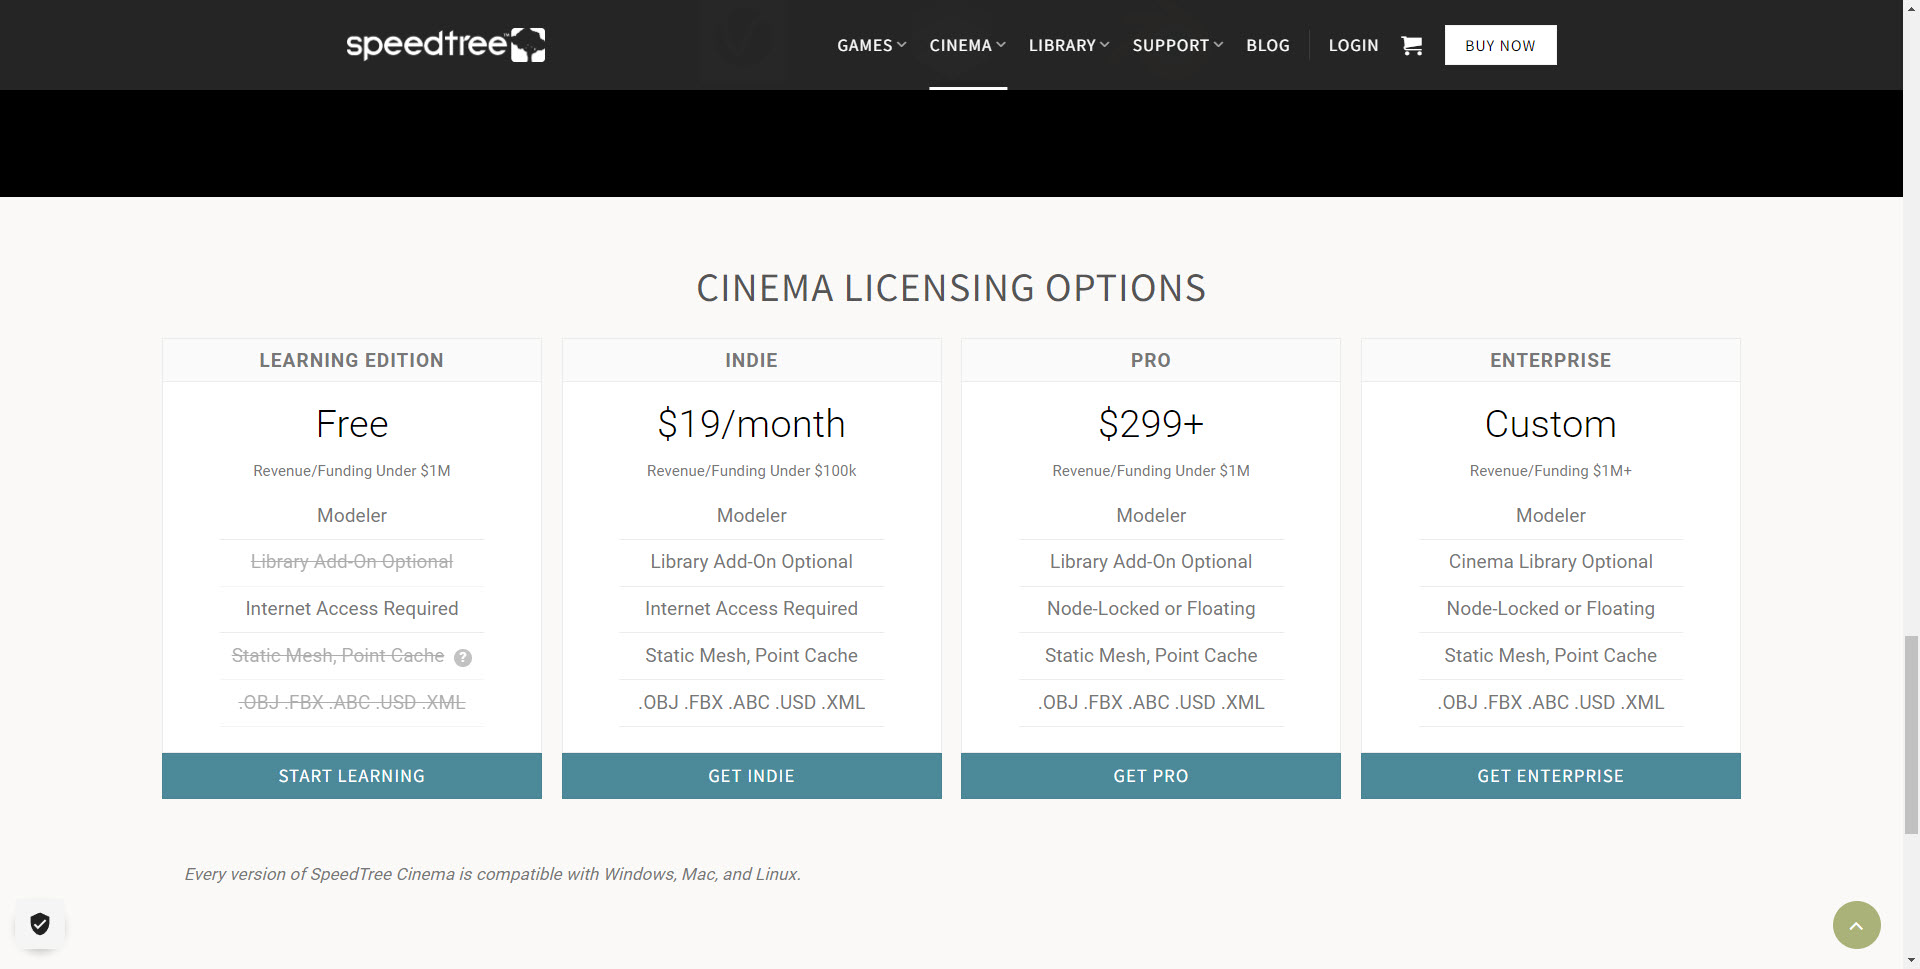This screenshot has height=969, width=1920.
Task: Expand the GAMES dropdown menu
Action: coord(871,45)
